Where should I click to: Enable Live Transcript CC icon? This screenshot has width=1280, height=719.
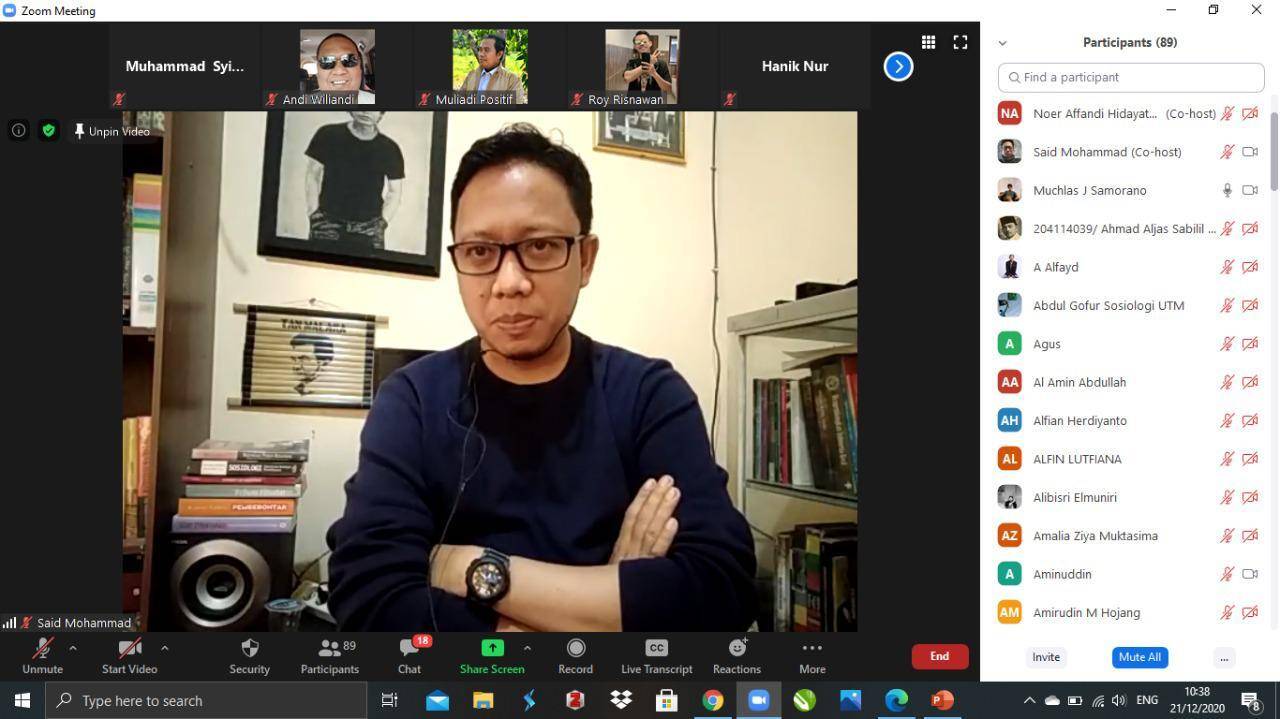click(x=656, y=649)
